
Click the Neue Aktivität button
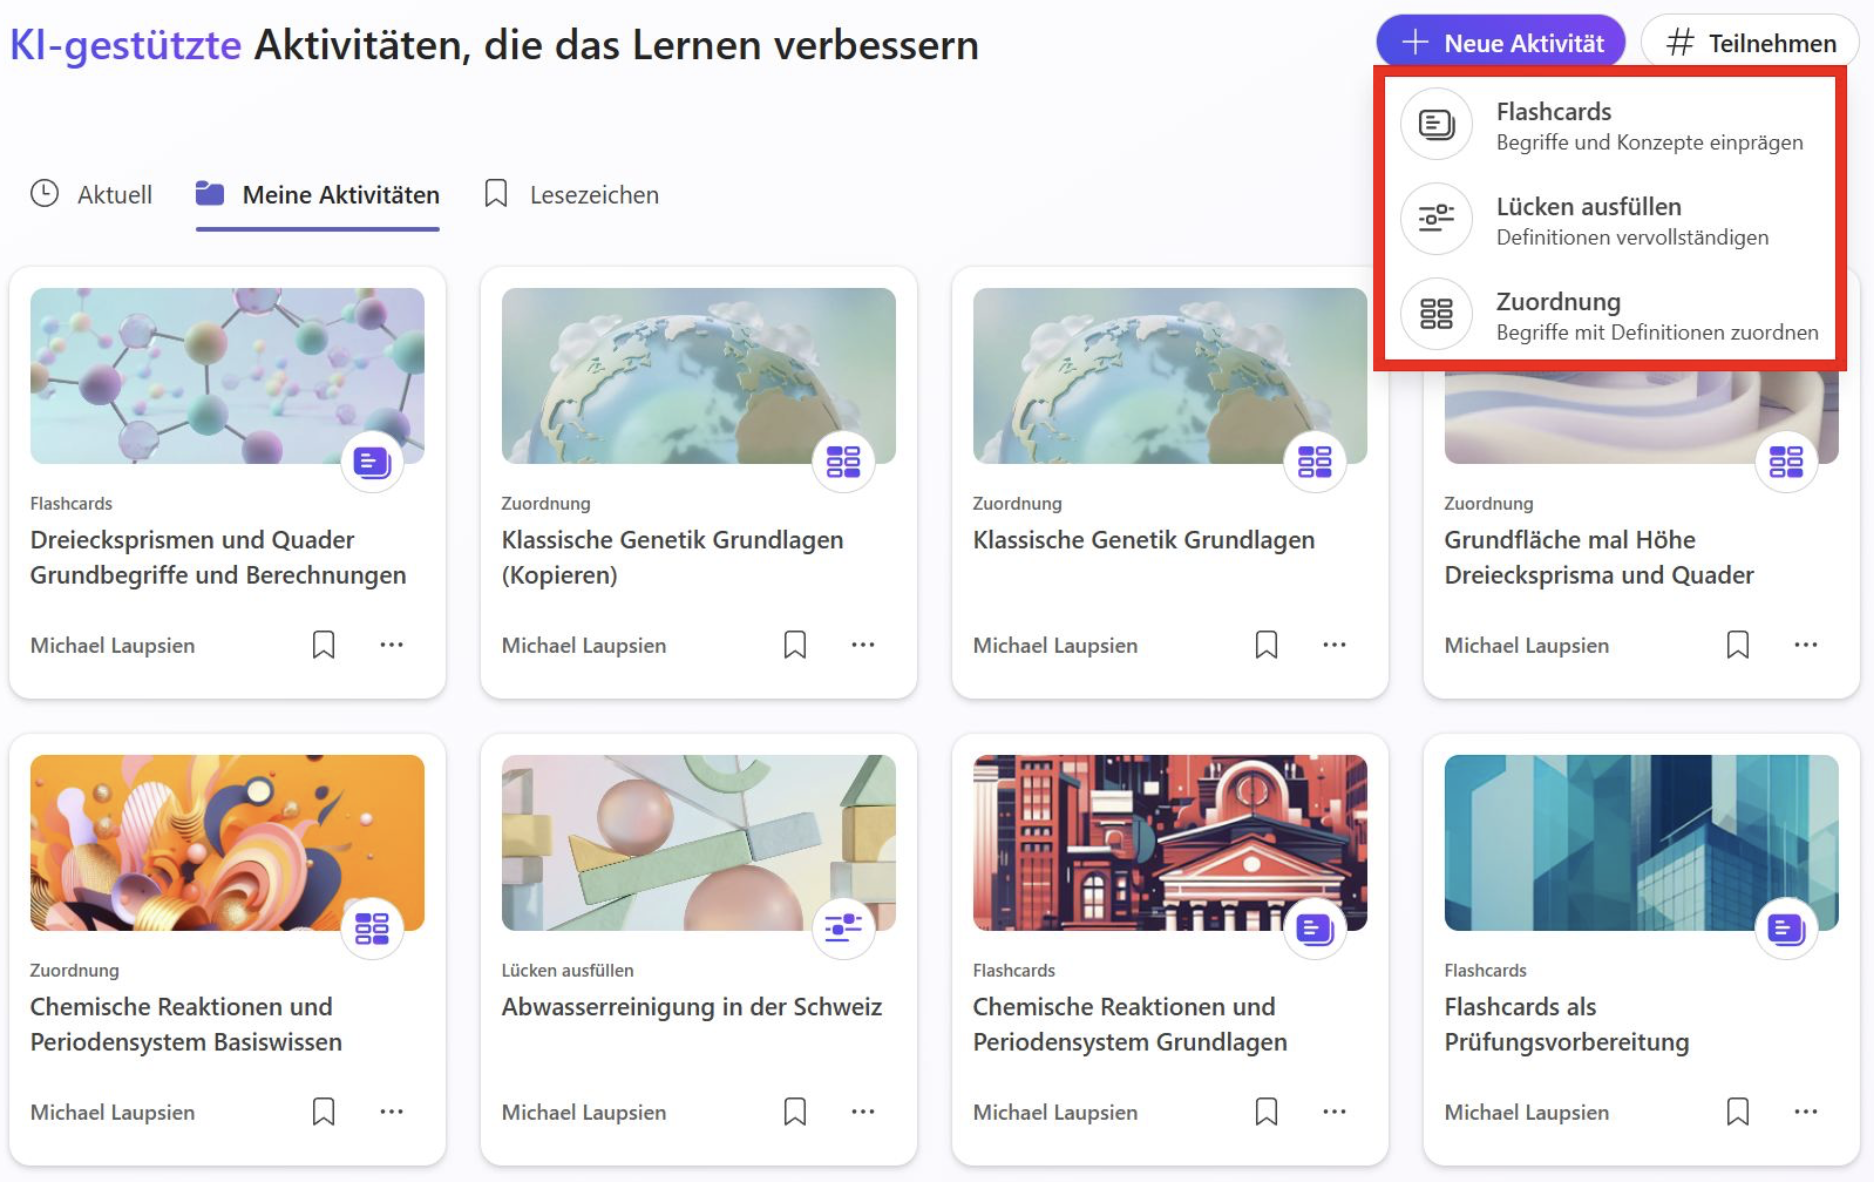[1501, 43]
